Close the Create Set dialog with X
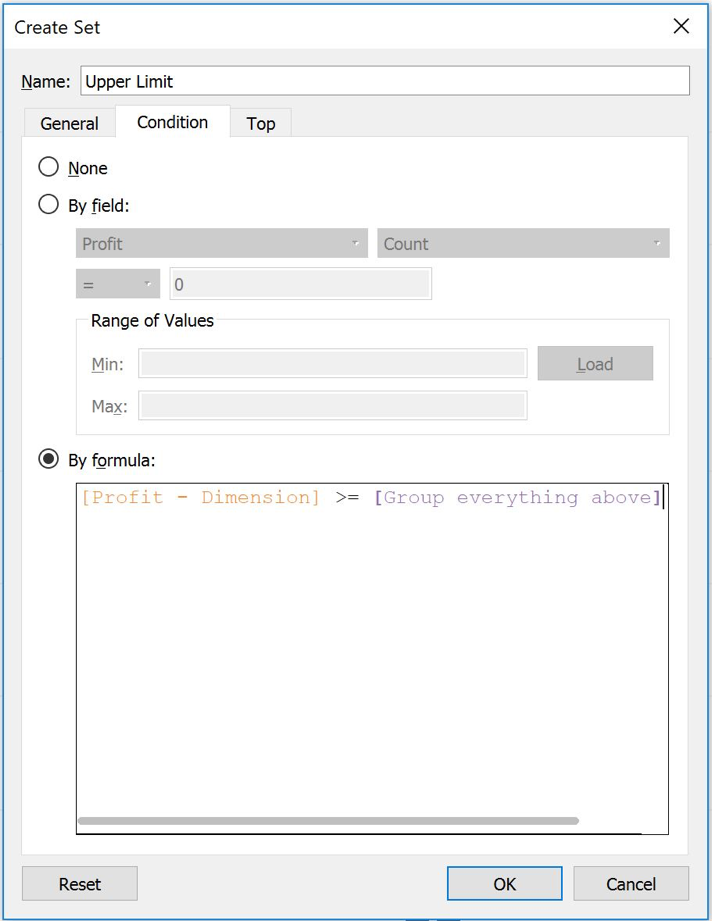Viewport: 712px width, 921px height. [x=681, y=27]
